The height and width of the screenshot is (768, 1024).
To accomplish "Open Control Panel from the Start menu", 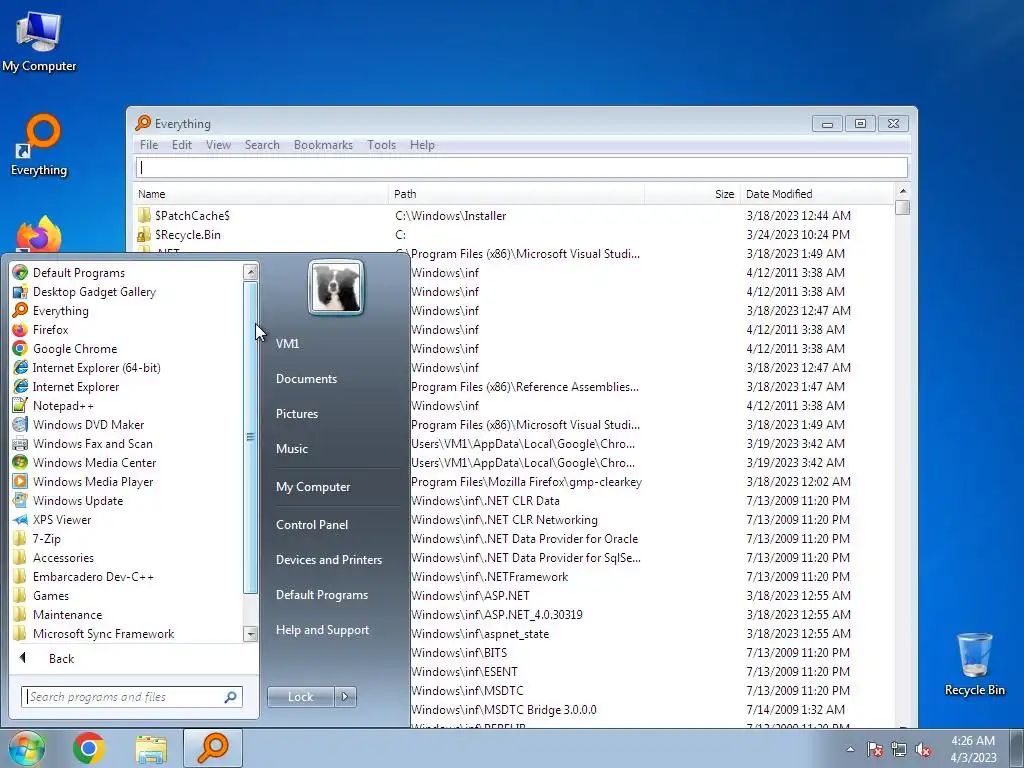I will [x=312, y=524].
